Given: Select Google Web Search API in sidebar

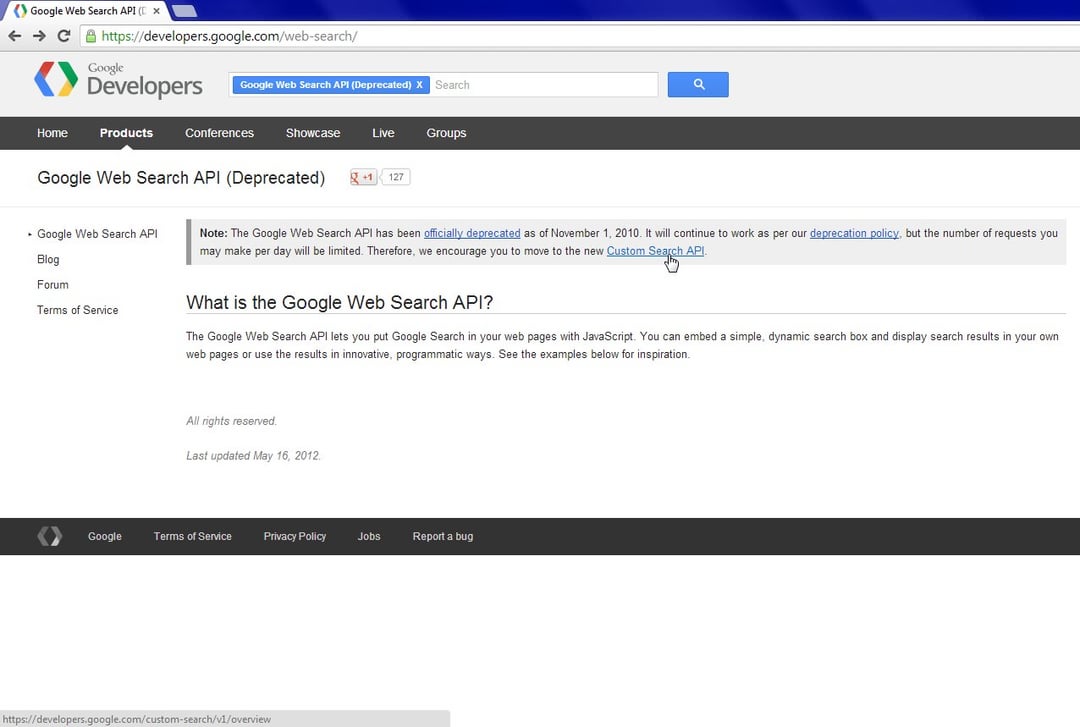Looking at the screenshot, I should click(97, 234).
